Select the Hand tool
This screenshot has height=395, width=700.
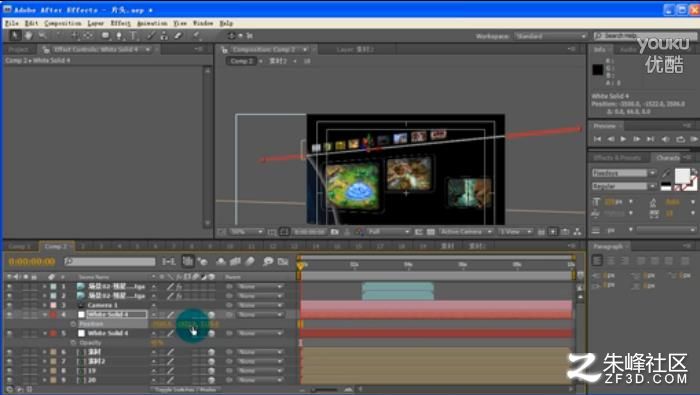point(29,36)
